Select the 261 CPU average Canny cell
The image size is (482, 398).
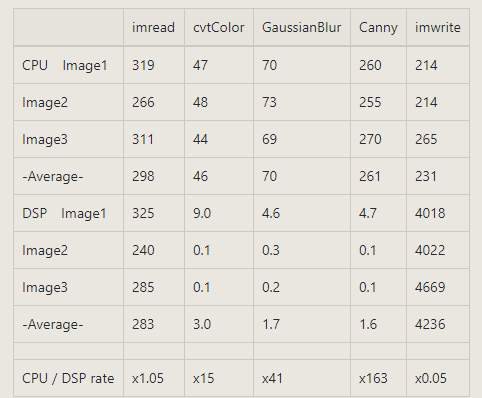pyautogui.click(x=370, y=176)
